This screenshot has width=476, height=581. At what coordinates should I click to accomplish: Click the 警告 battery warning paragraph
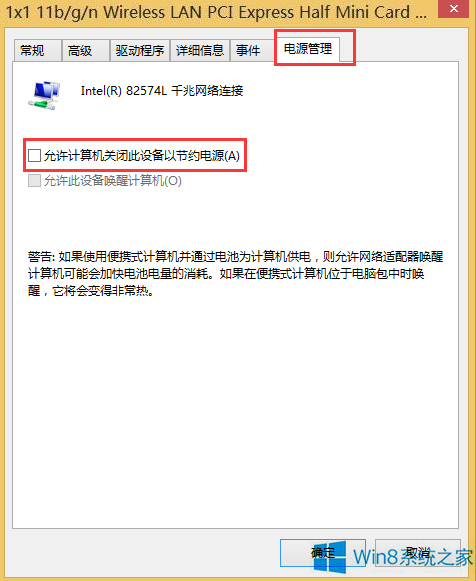[x=236, y=273]
